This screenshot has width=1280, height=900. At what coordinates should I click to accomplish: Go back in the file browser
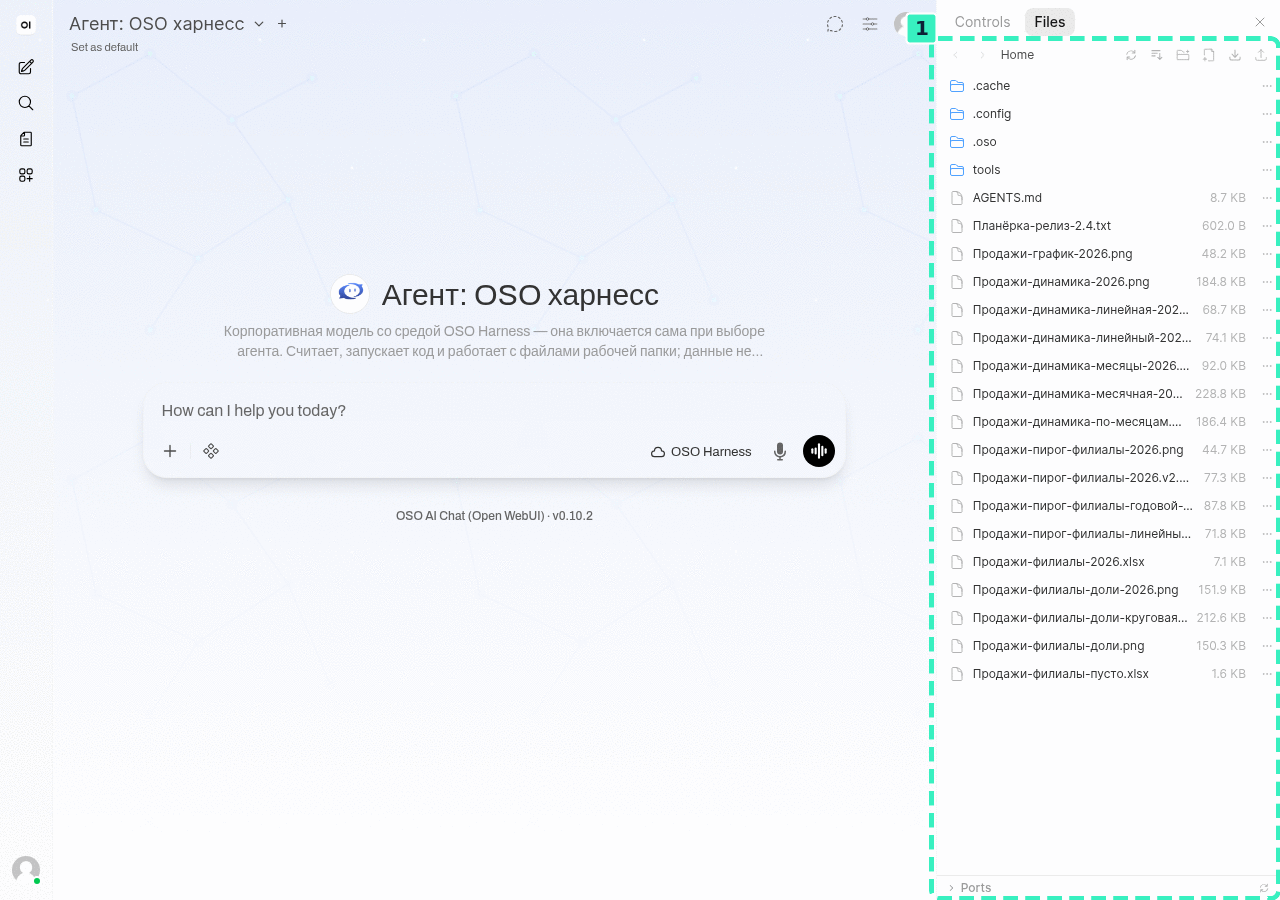(956, 55)
